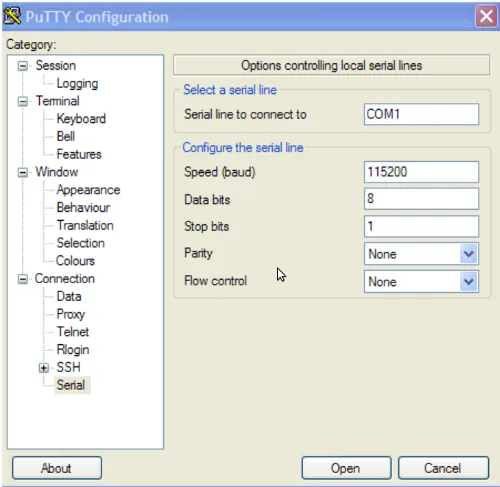Collapse the Window category node
The height and width of the screenshot is (487, 500).
pos(22,172)
